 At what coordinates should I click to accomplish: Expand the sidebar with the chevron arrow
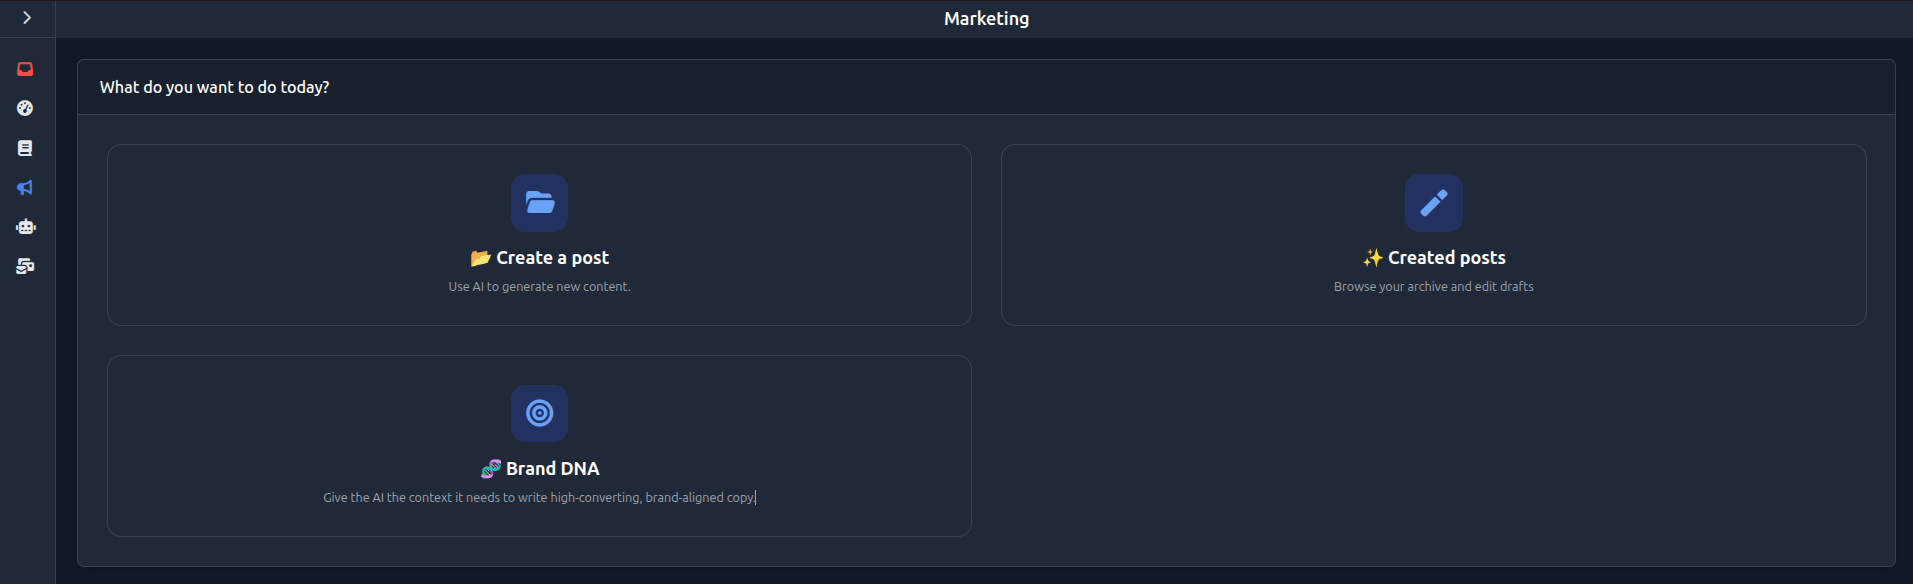(x=27, y=17)
